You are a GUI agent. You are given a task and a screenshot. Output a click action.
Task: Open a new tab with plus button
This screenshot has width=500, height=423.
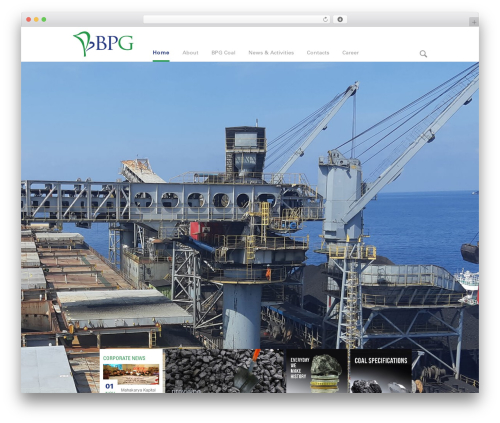pos(474,22)
